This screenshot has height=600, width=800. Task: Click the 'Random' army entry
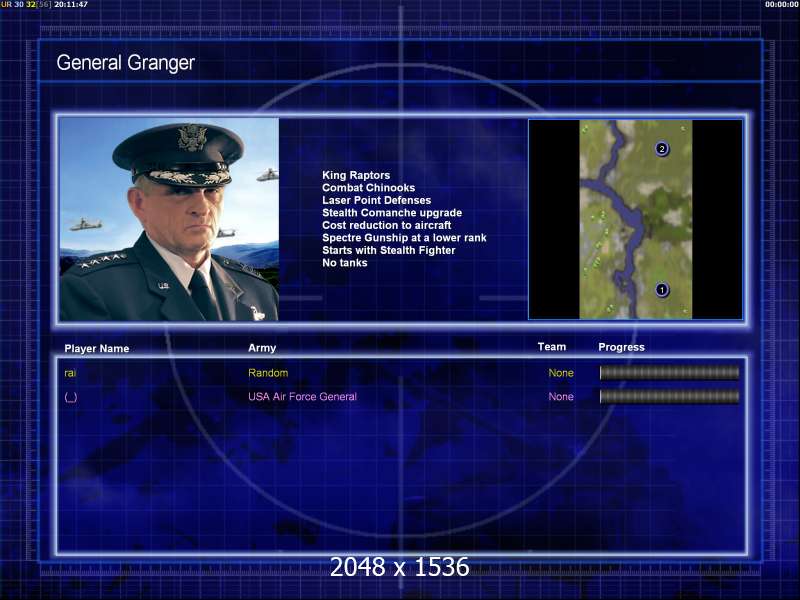(268, 373)
